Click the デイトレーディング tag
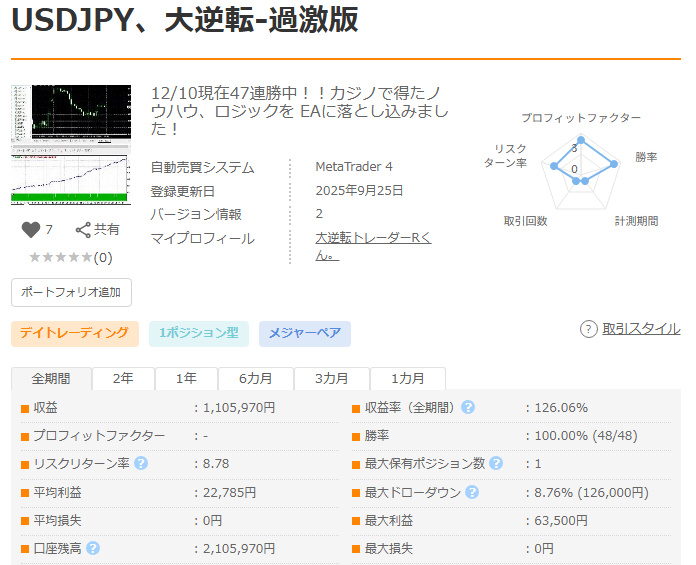The height and width of the screenshot is (565, 696). [74, 333]
